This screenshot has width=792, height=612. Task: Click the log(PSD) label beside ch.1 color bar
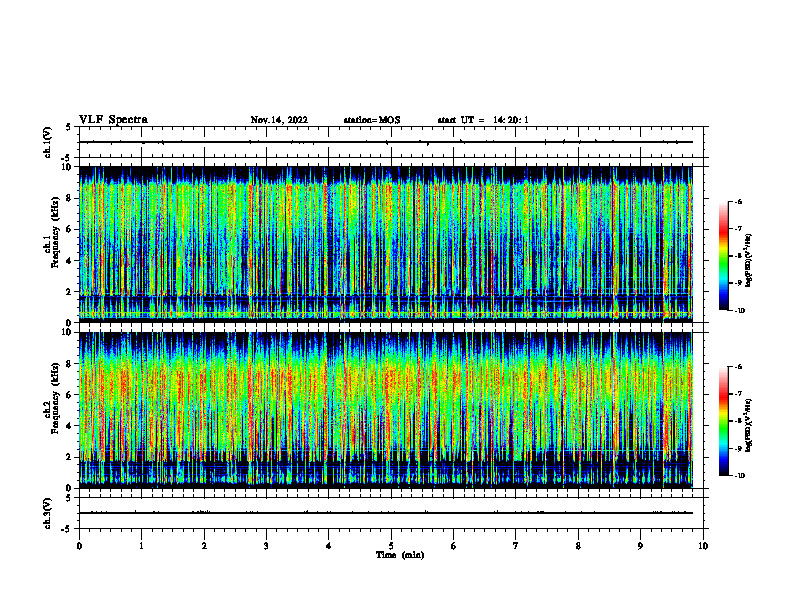[749, 260]
